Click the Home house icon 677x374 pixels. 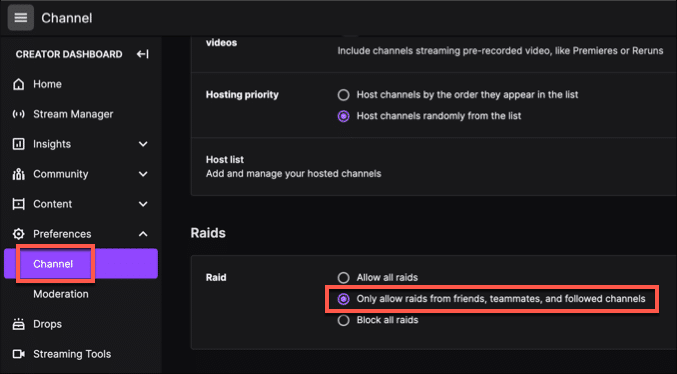(19, 84)
